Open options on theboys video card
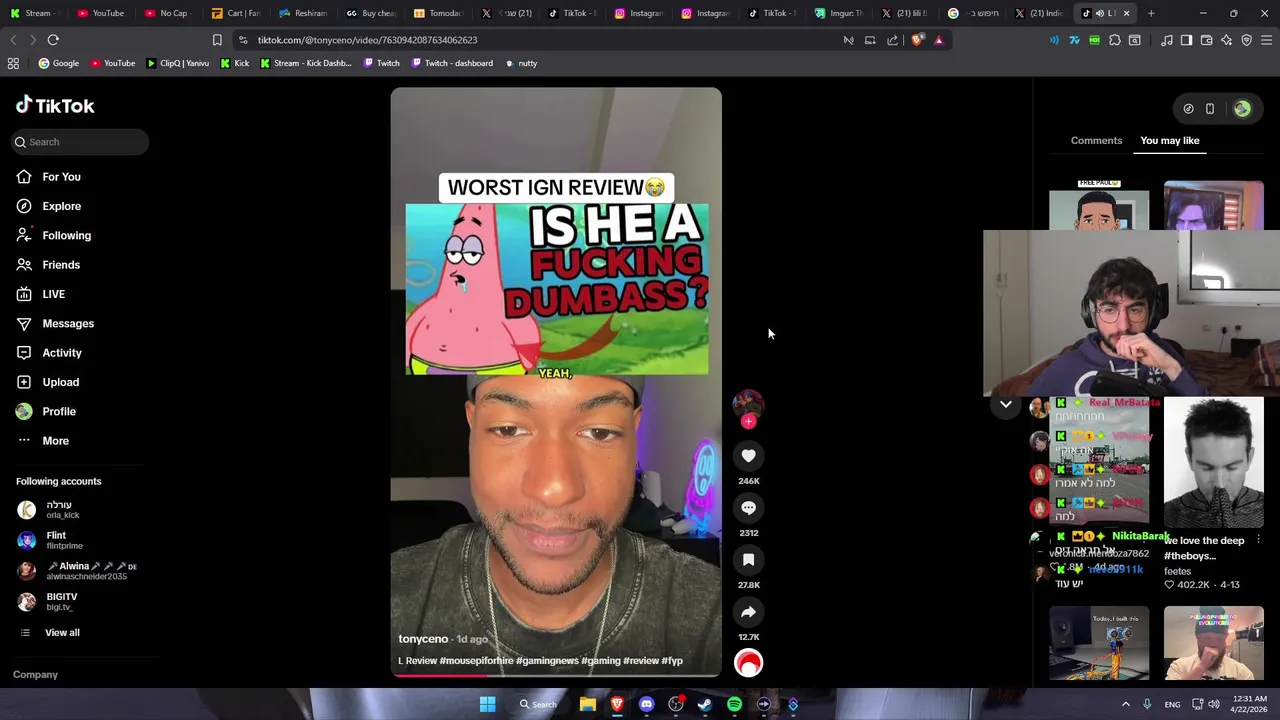The image size is (1280, 720). 1258,540
